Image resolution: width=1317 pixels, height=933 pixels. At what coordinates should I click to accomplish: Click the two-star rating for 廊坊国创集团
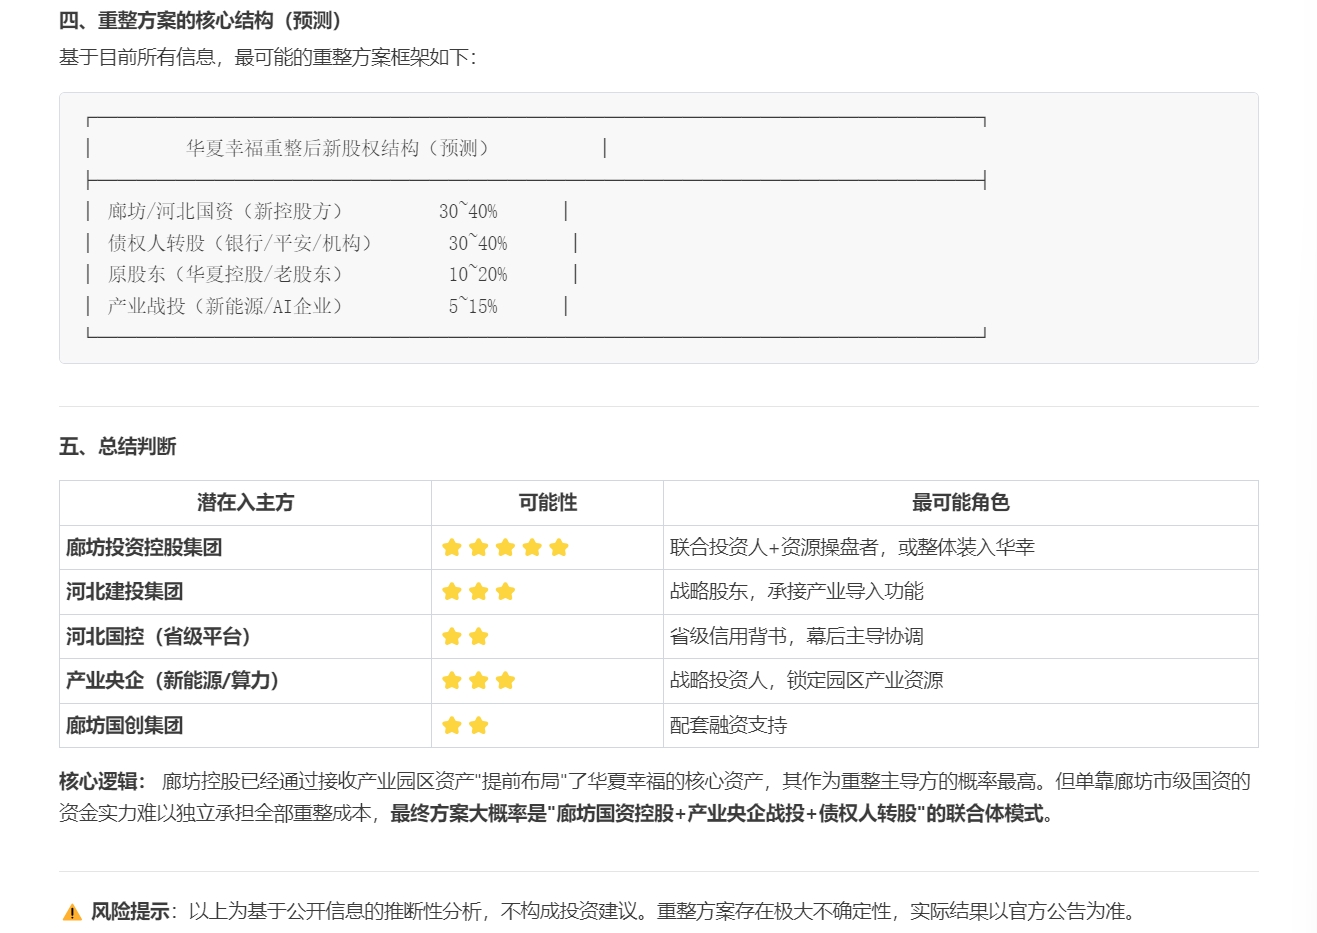point(465,725)
